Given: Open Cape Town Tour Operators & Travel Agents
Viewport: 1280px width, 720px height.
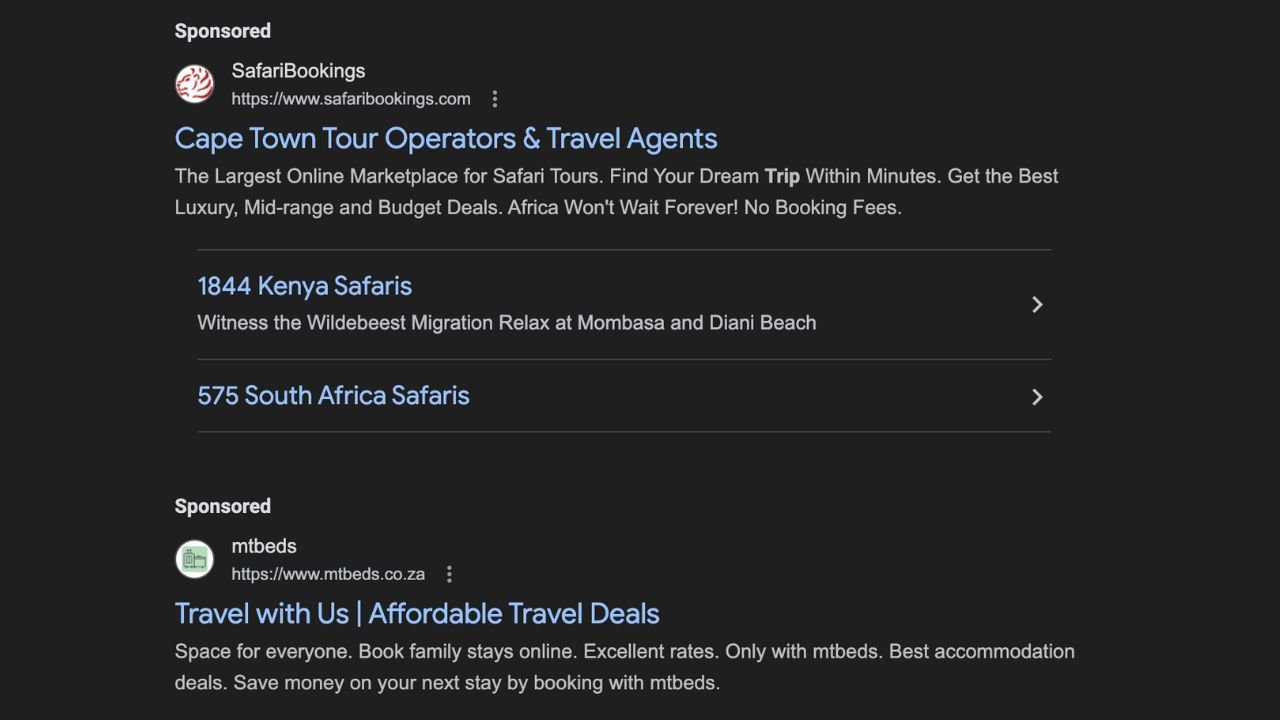Looking at the screenshot, I should (x=445, y=138).
